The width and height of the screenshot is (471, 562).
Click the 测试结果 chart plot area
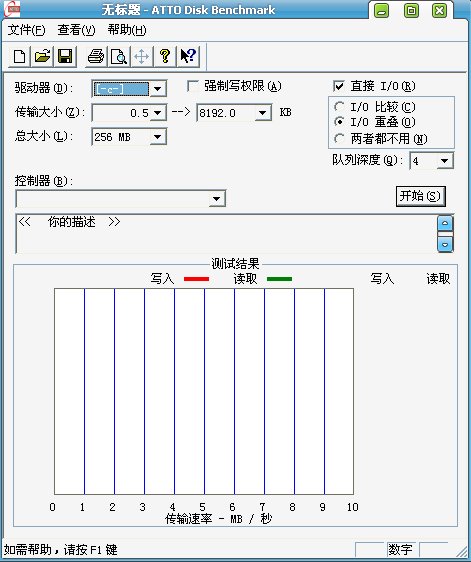click(204, 391)
